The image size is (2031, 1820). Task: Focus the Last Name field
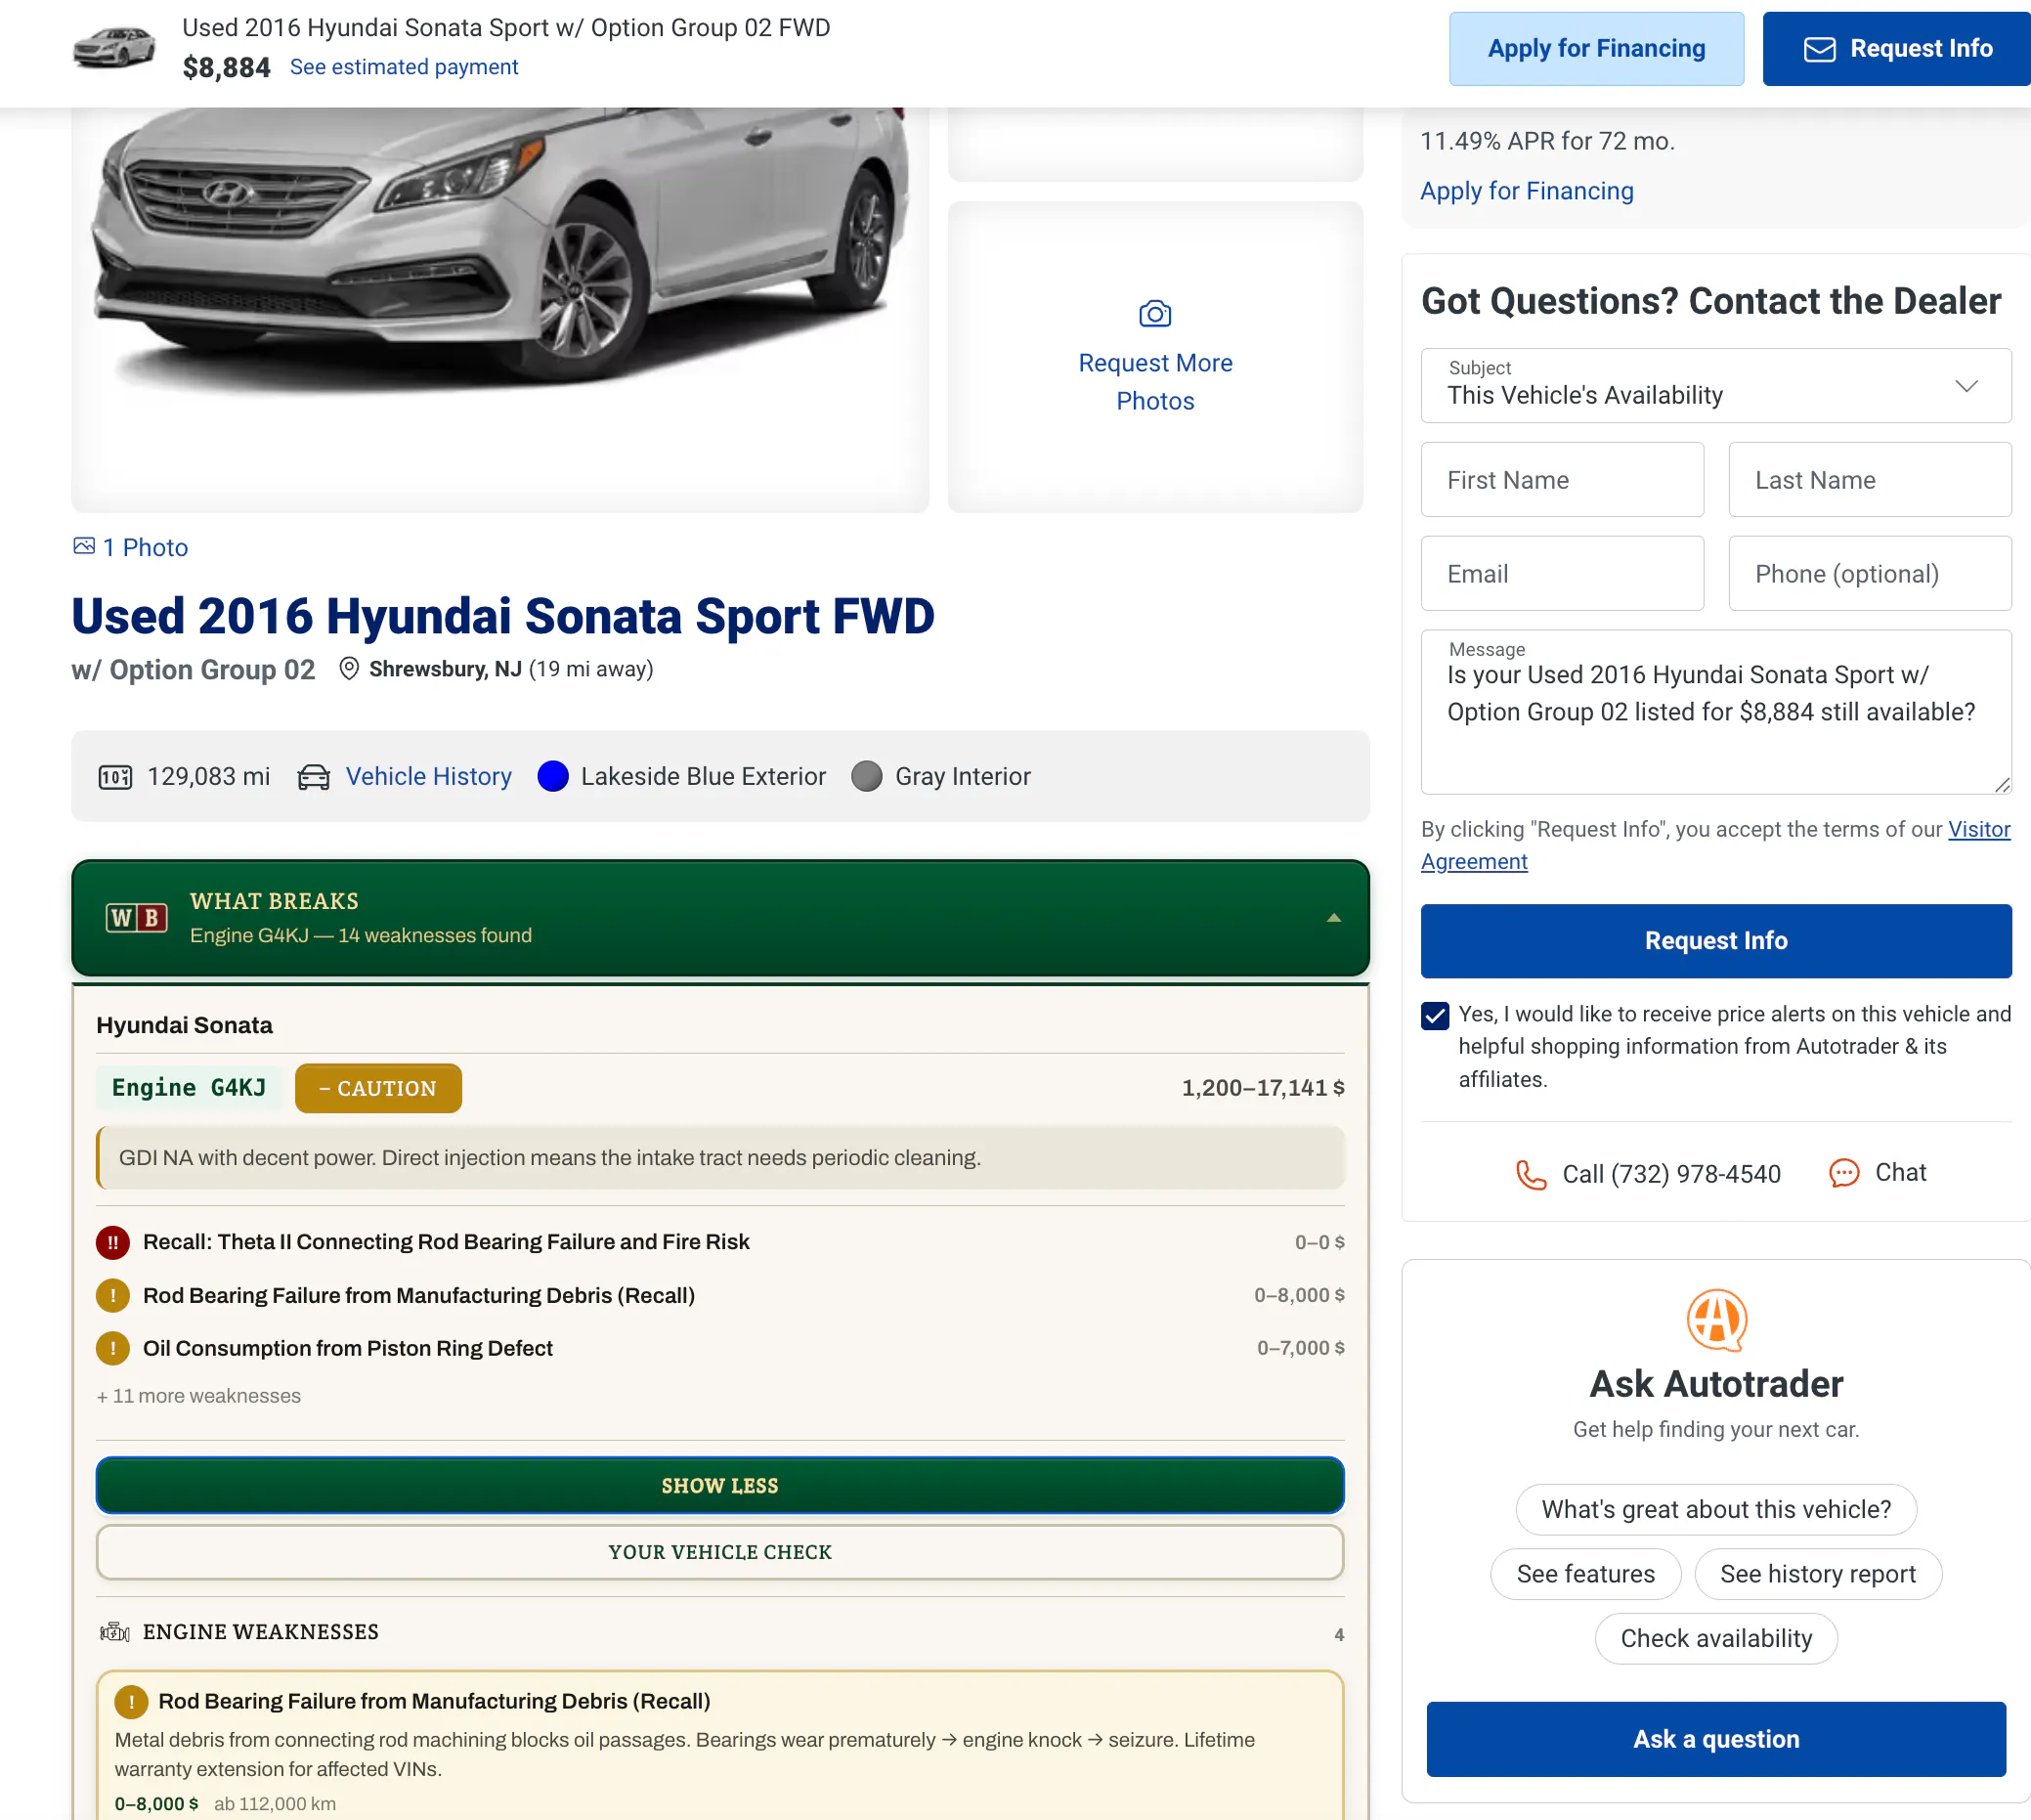tap(1870, 480)
